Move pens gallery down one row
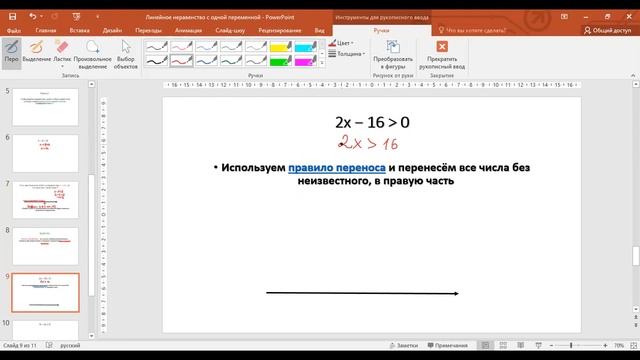 (322, 53)
